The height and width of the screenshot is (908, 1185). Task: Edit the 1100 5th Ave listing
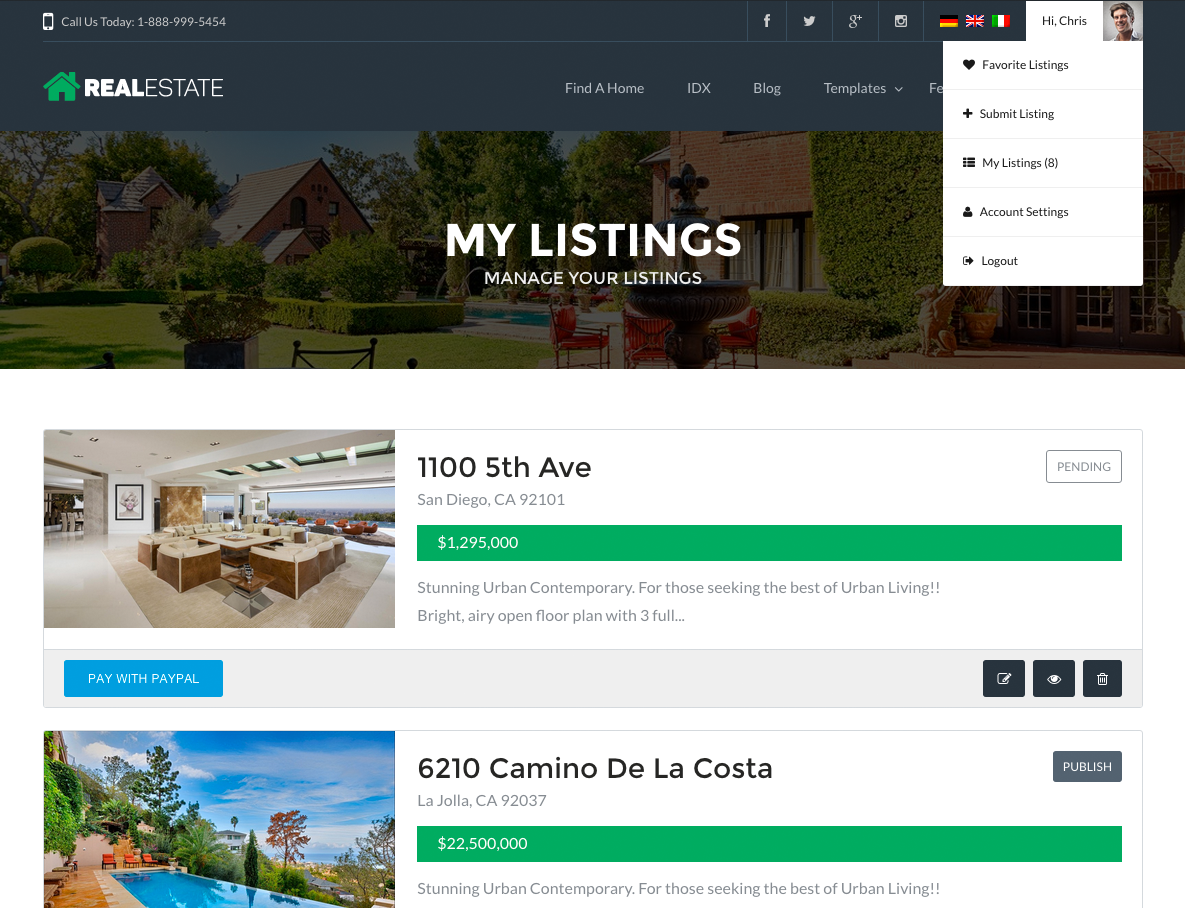1003,679
